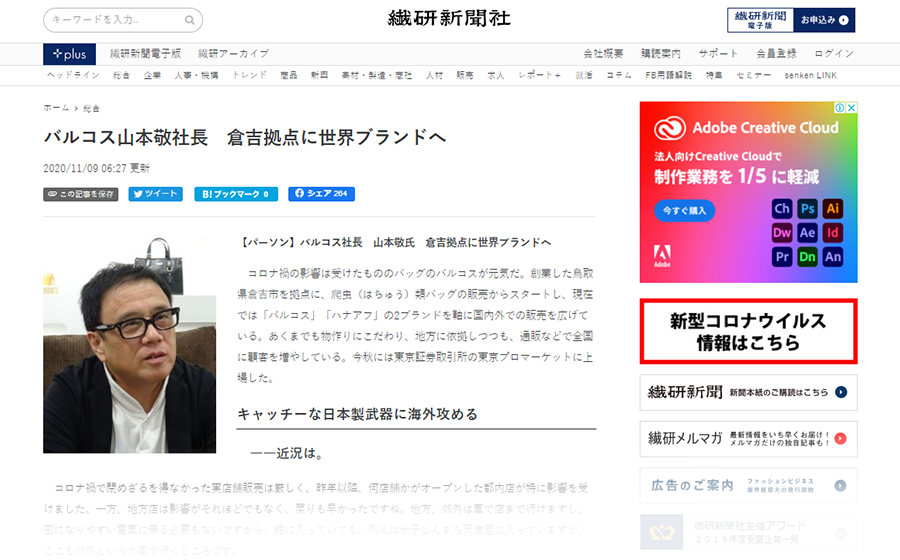Click ログイン link
This screenshot has width=900, height=560.
tap(834, 54)
